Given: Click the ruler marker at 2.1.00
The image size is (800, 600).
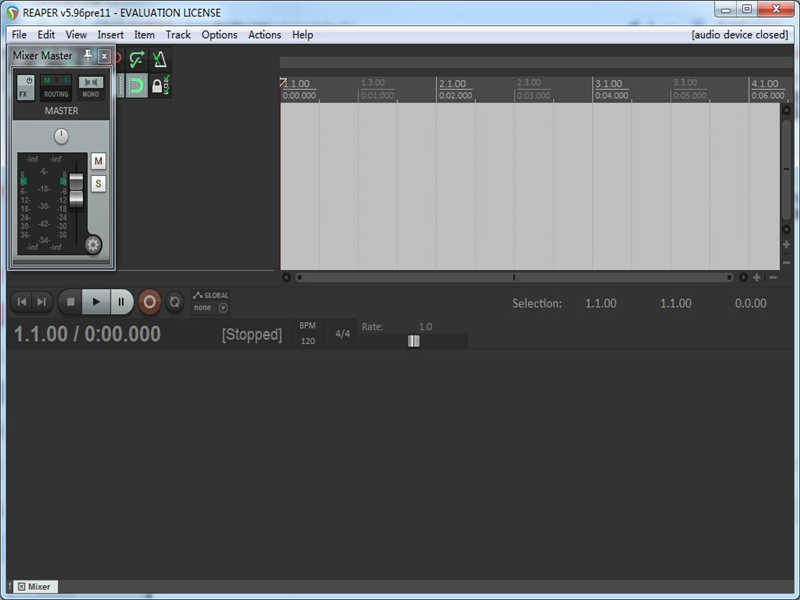Looking at the screenshot, I should click(x=453, y=84).
